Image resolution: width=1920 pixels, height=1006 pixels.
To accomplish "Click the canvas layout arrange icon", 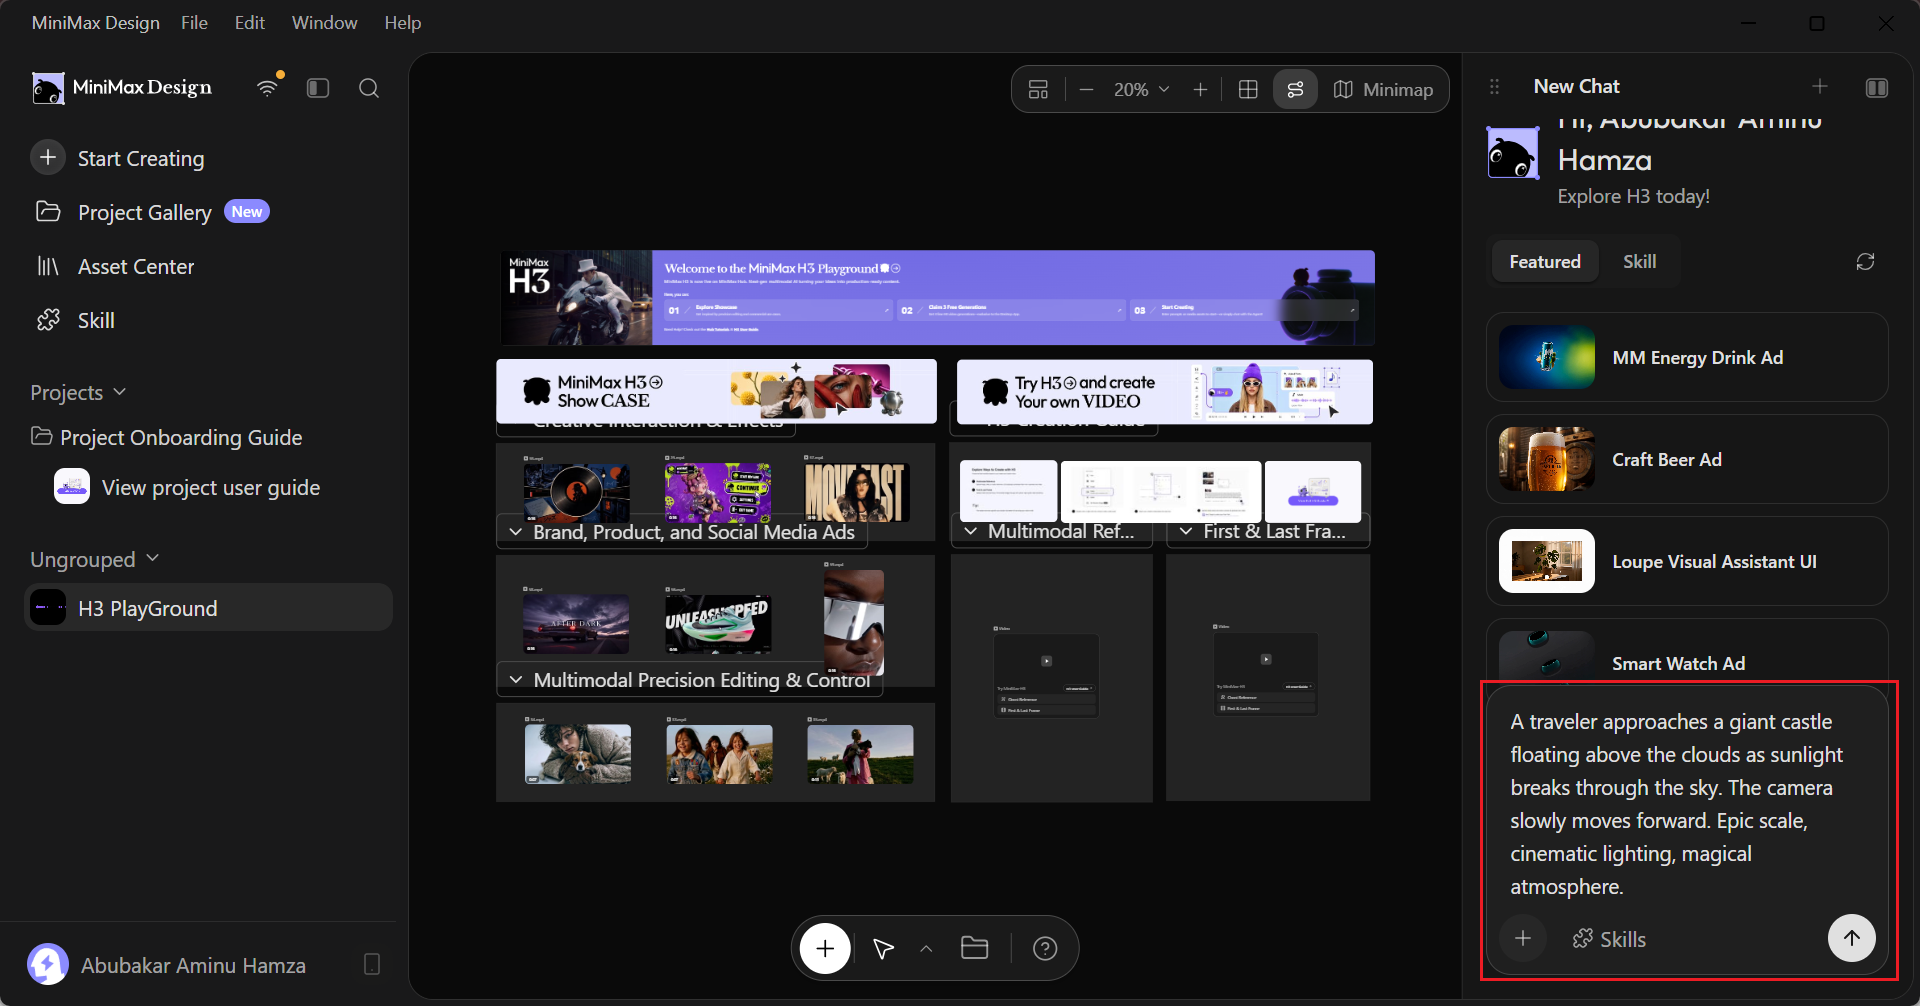I will (x=1039, y=90).
